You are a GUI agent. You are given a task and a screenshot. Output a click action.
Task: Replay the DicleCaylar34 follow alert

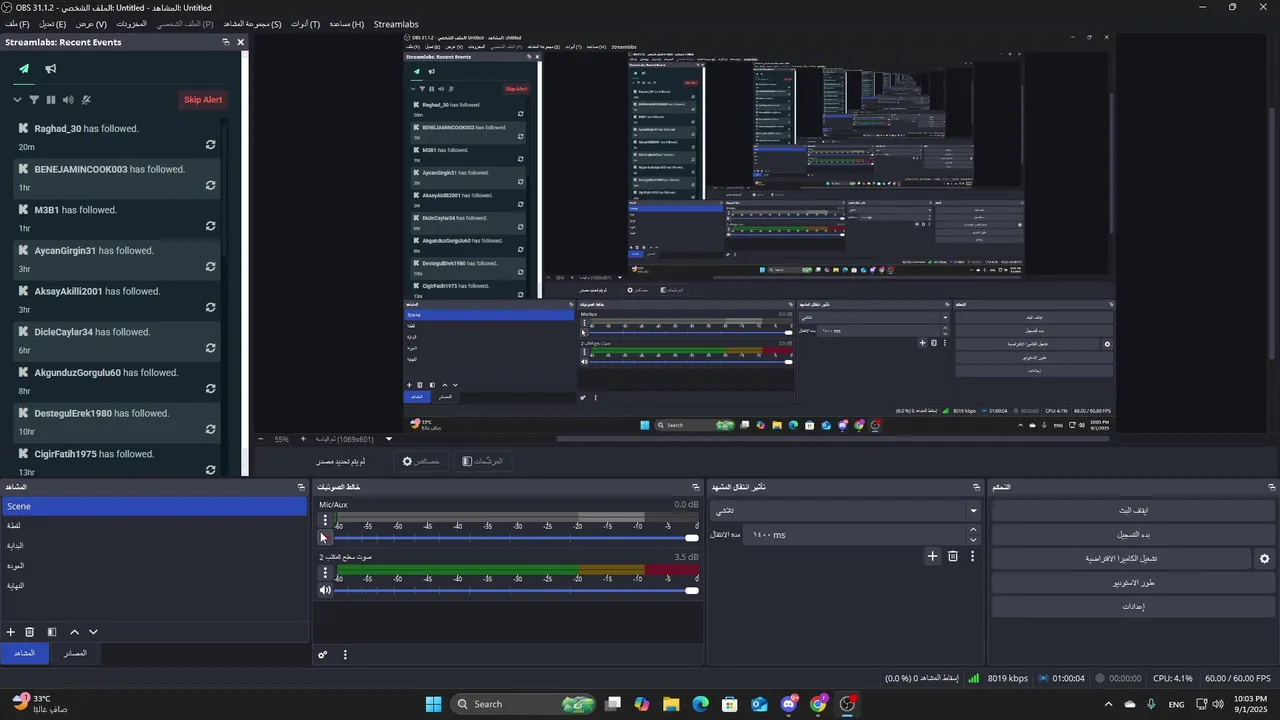click(x=210, y=348)
